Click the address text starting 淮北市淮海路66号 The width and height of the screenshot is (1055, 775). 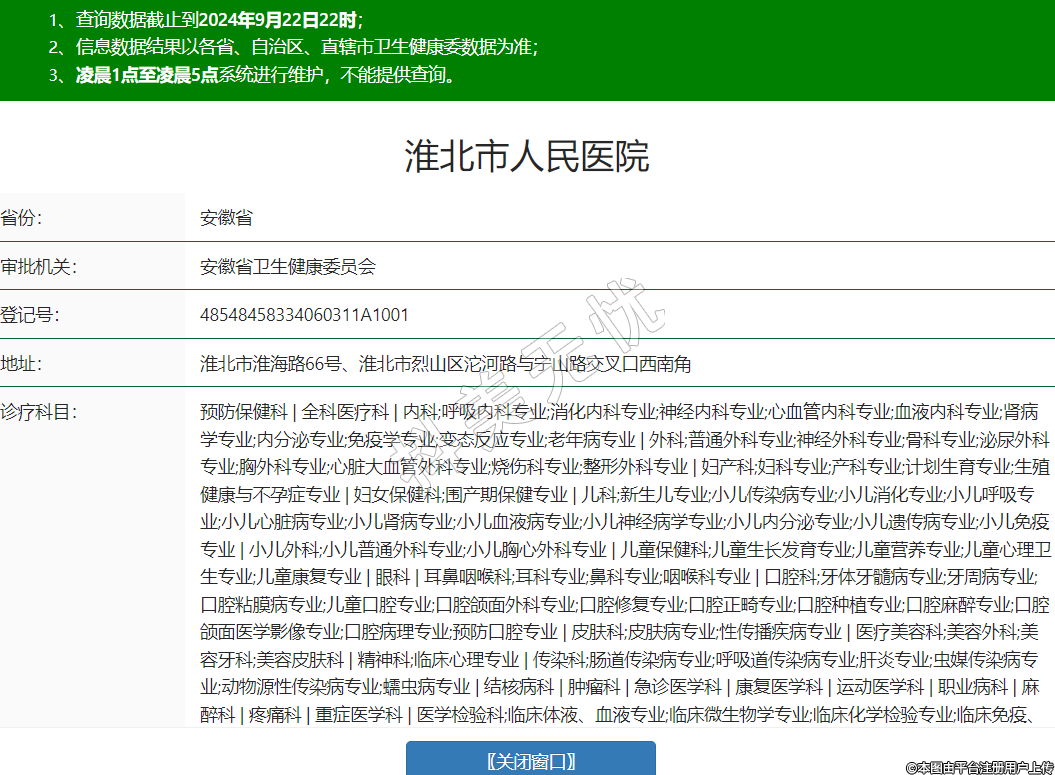[x=445, y=363]
